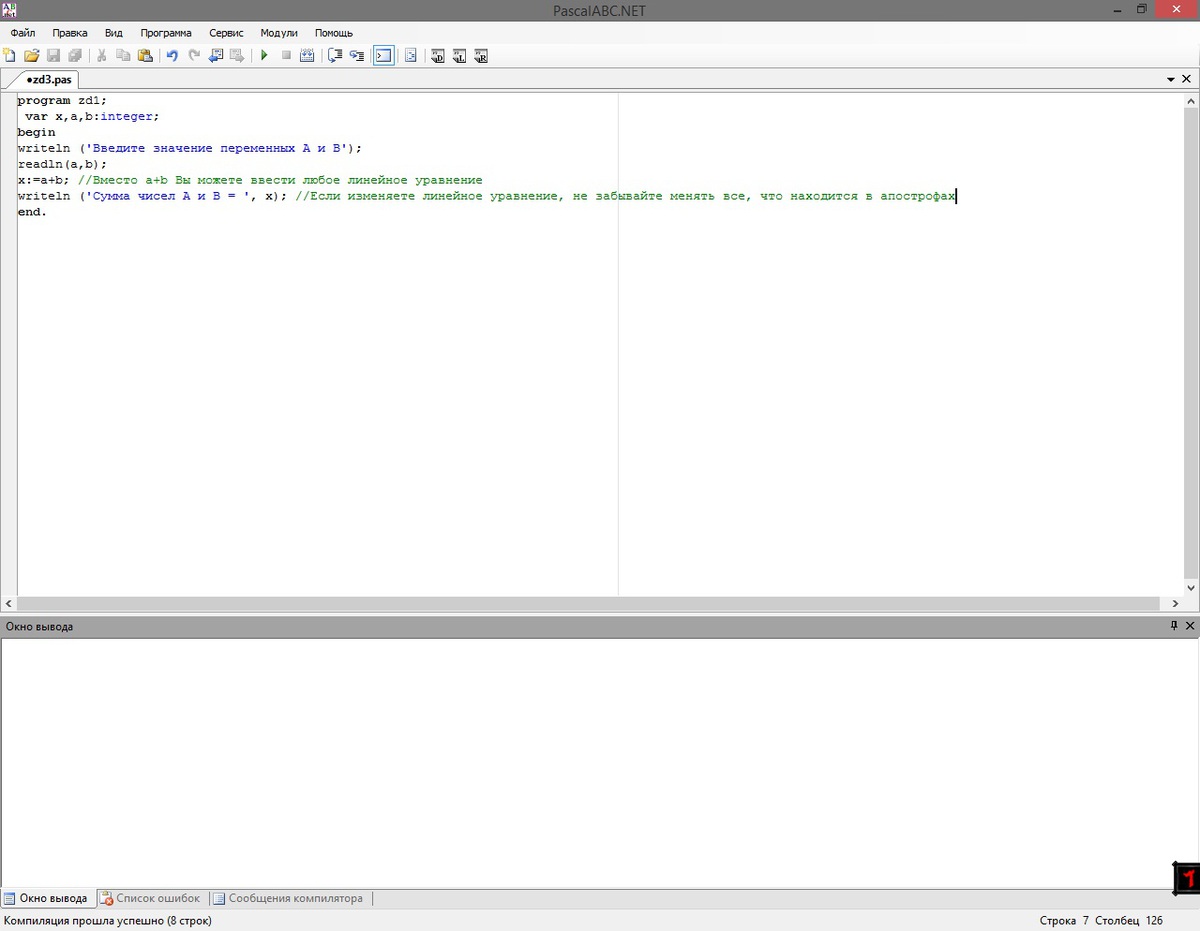Click the Undo arrow icon
The image size is (1200, 931).
tap(172, 56)
